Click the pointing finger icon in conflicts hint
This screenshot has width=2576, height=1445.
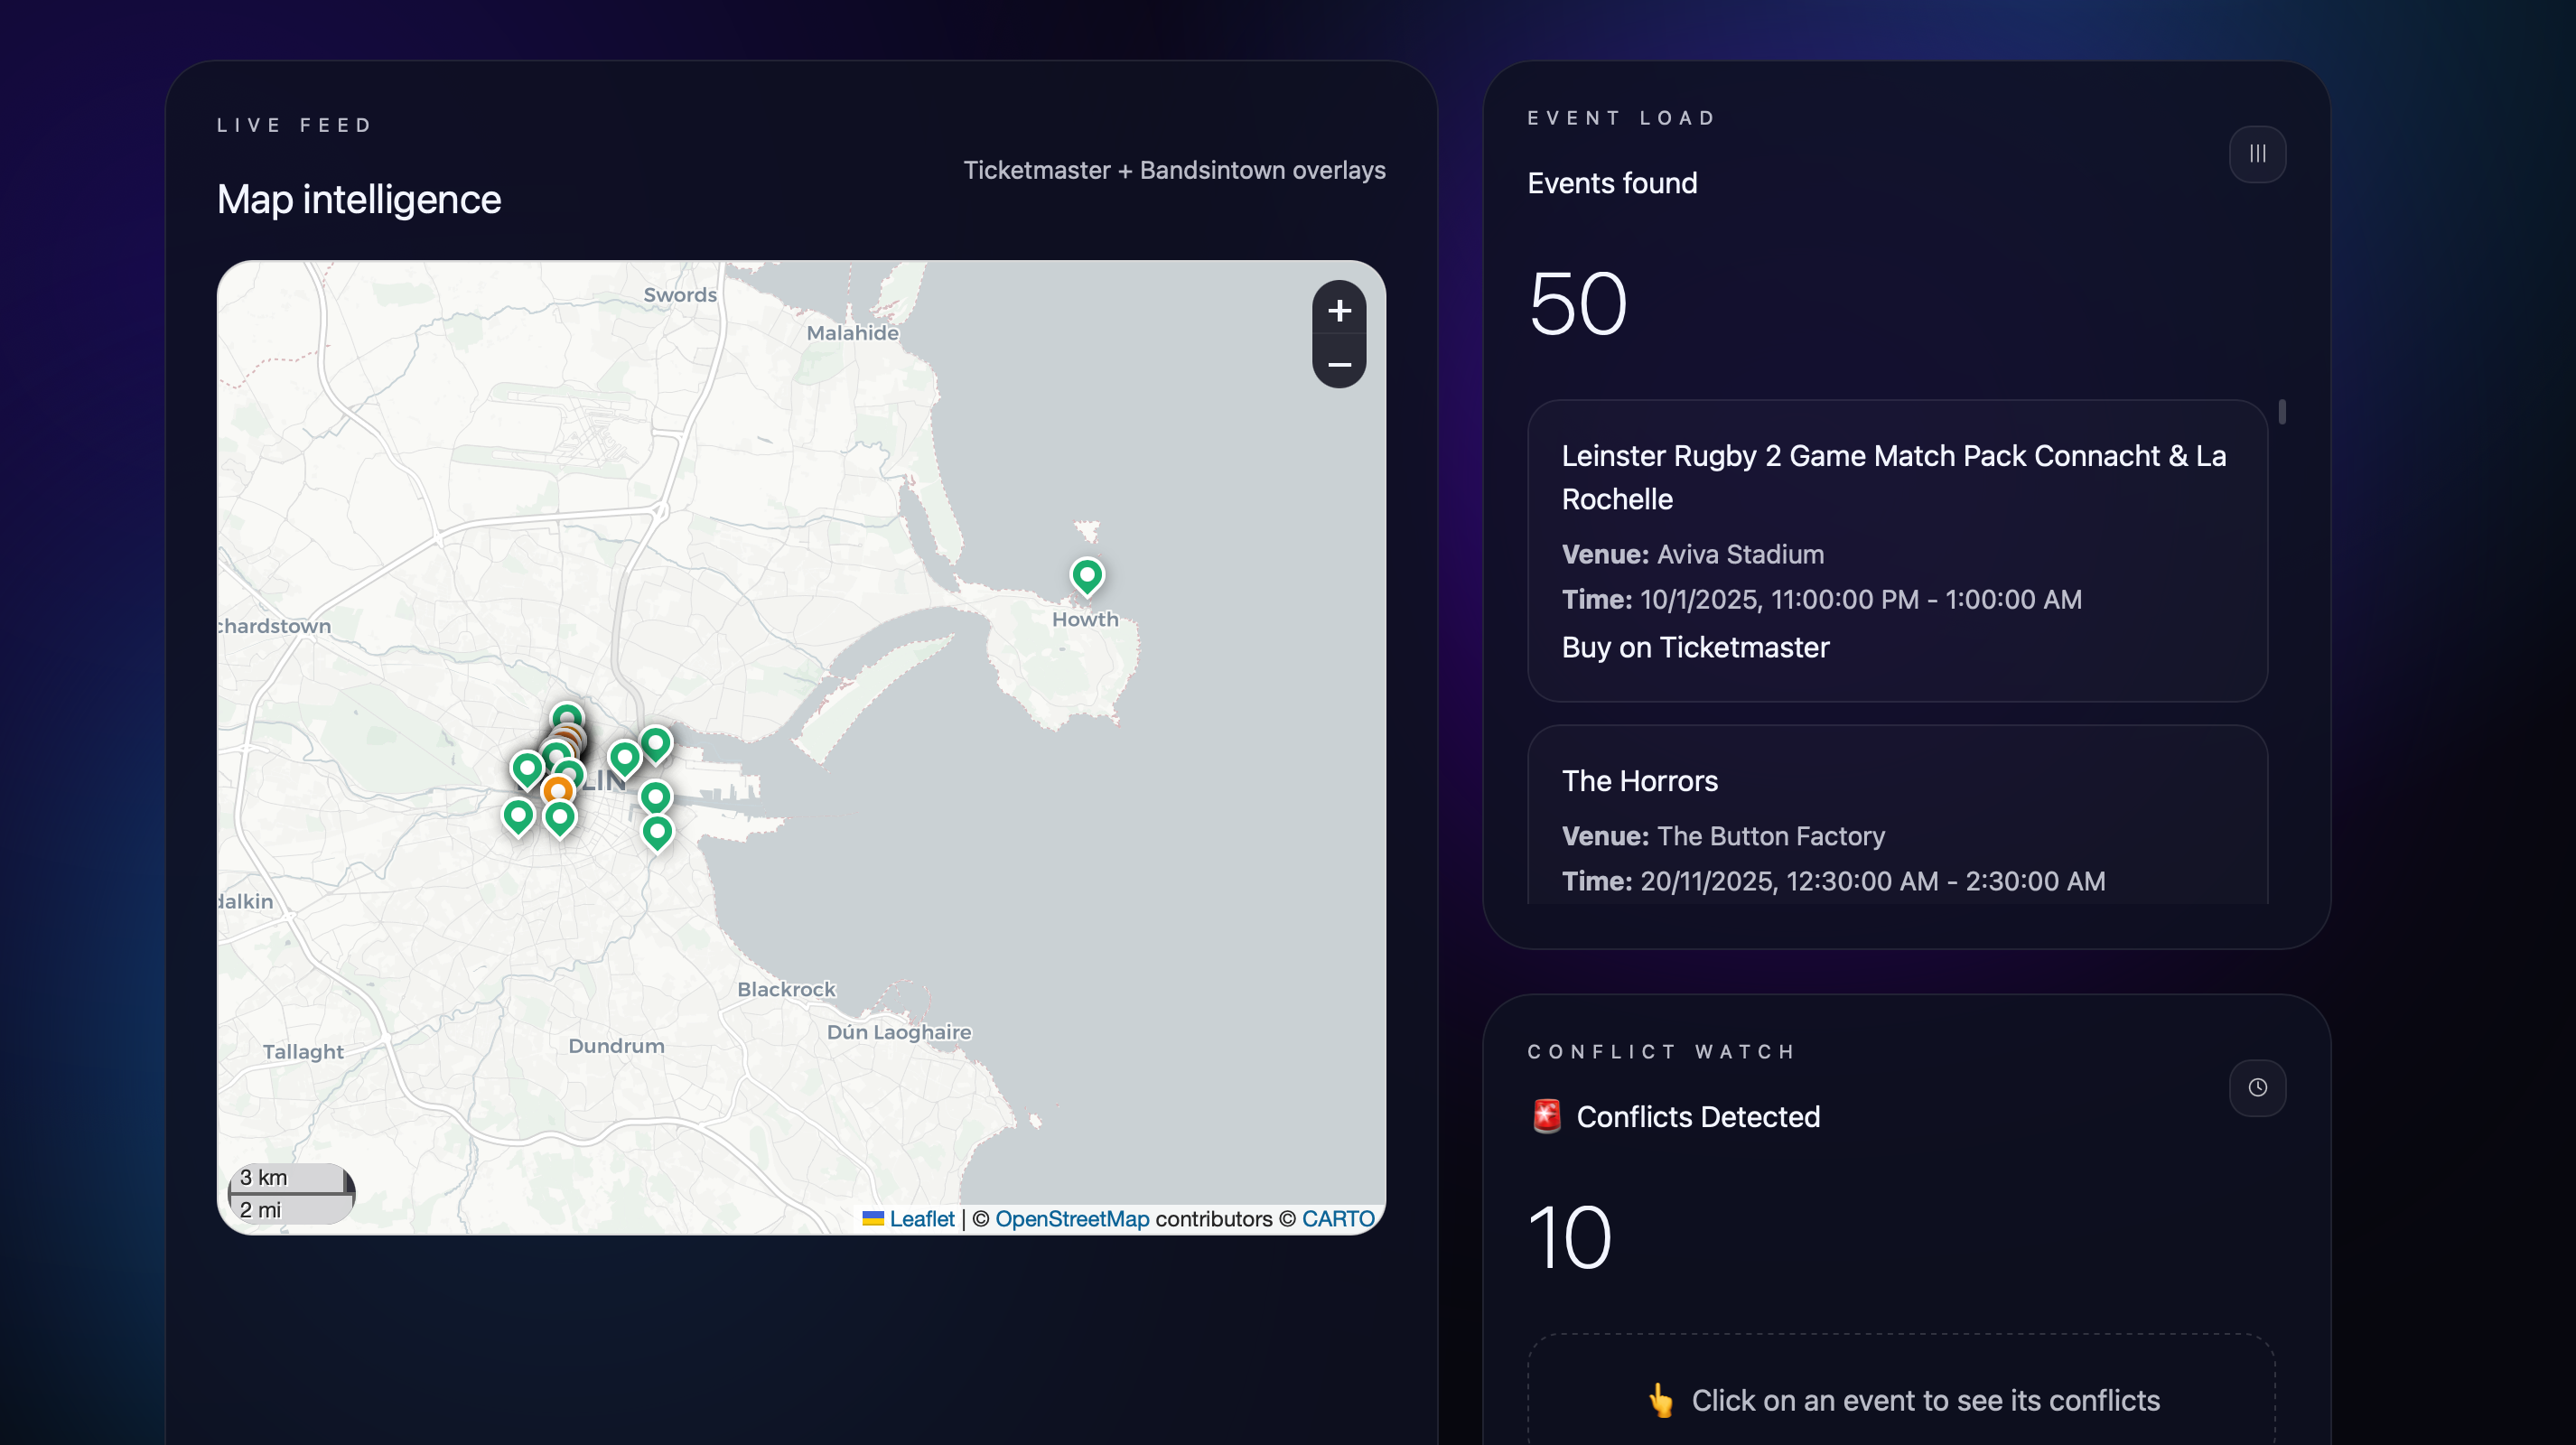(x=1663, y=1400)
